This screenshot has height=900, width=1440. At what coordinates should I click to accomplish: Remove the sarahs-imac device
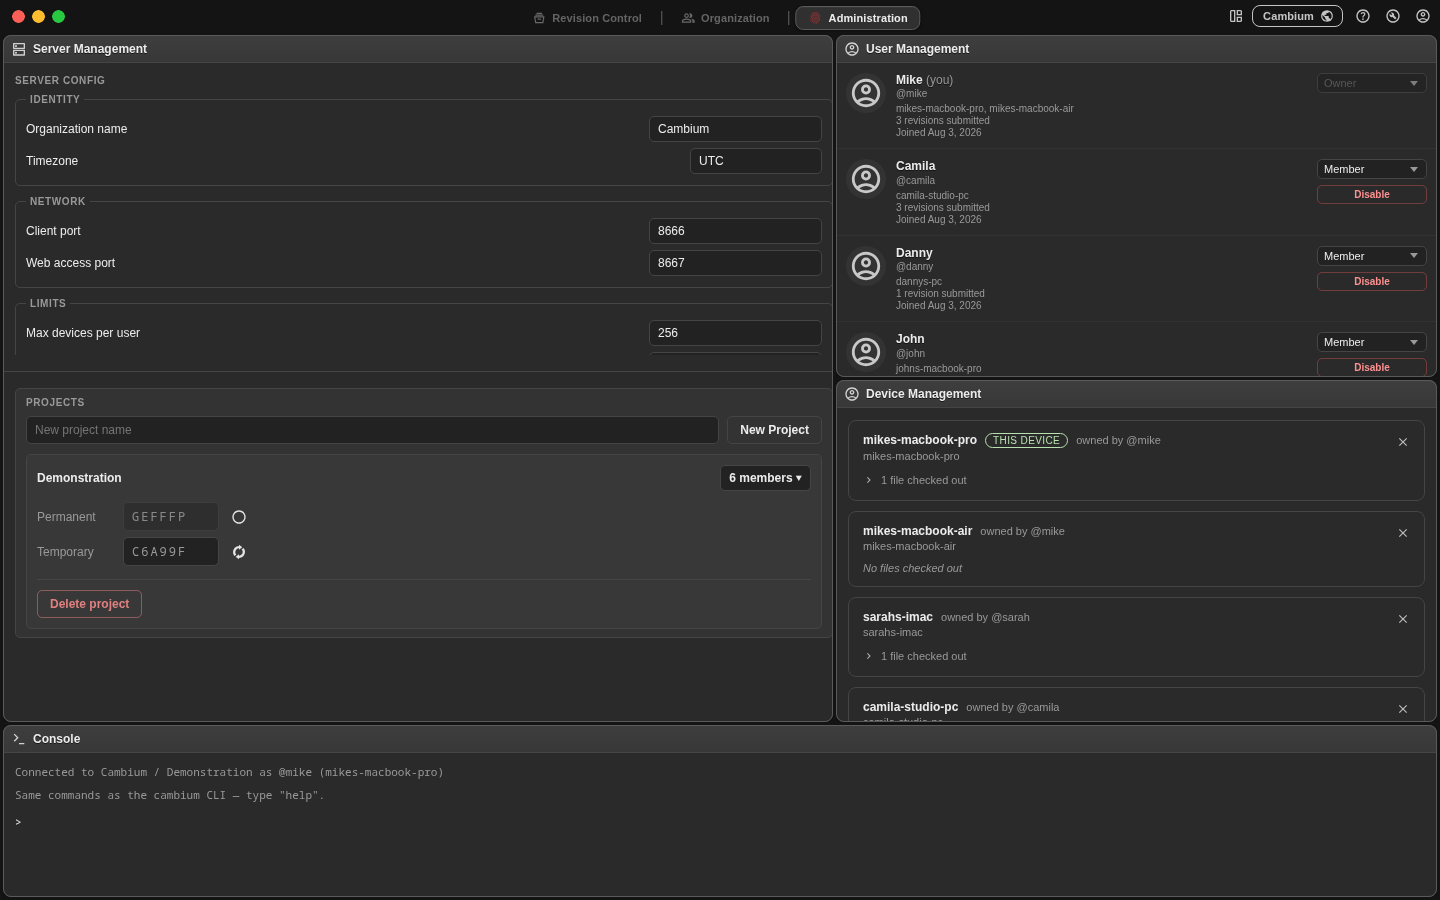[x=1403, y=619]
